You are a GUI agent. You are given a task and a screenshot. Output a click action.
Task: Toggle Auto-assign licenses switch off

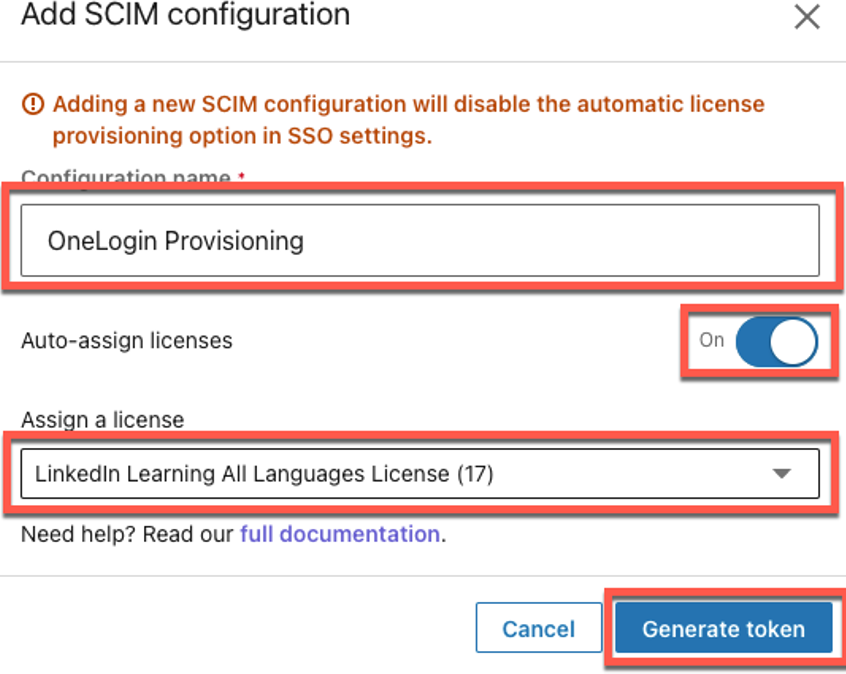(776, 342)
